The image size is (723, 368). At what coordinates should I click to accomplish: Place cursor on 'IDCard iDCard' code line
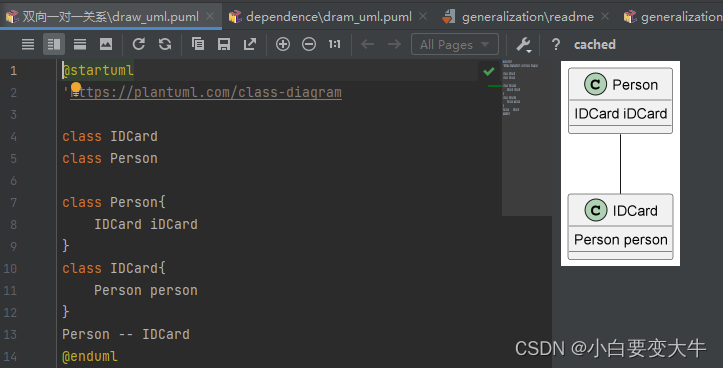[146, 224]
